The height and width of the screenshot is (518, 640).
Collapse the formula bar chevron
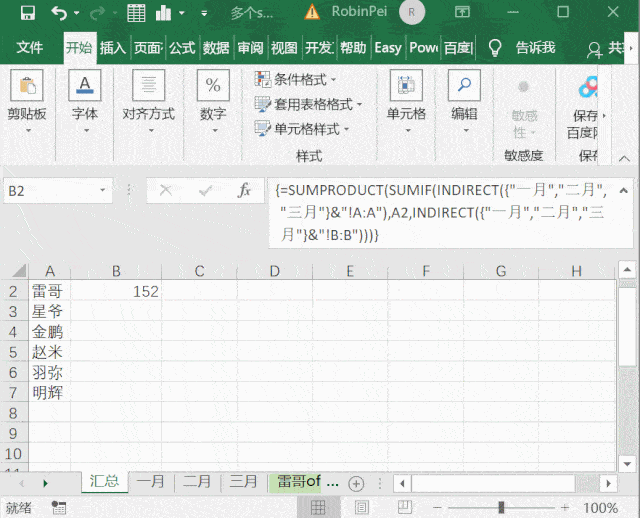click(623, 190)
